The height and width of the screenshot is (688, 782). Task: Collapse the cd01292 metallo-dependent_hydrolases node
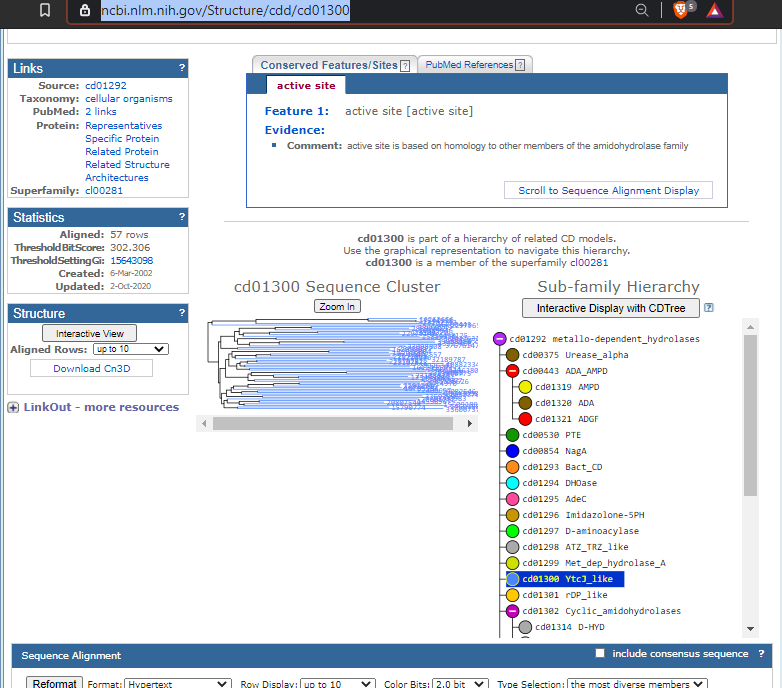(500, 339)
